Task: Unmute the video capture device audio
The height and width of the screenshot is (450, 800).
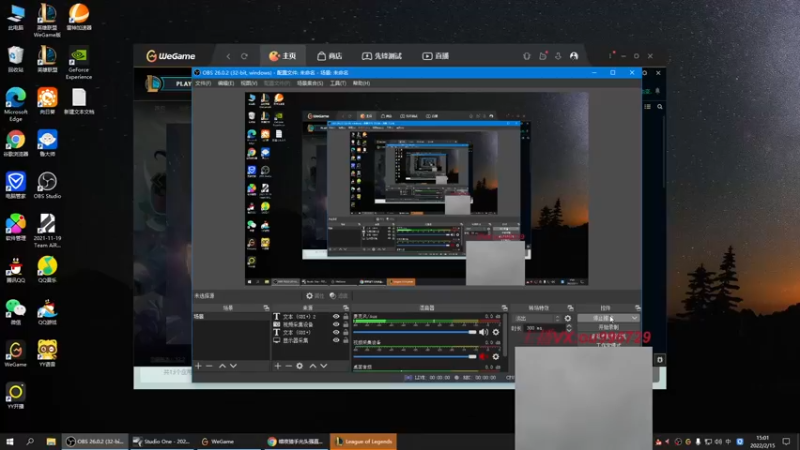Action: [x=483, y=356]
